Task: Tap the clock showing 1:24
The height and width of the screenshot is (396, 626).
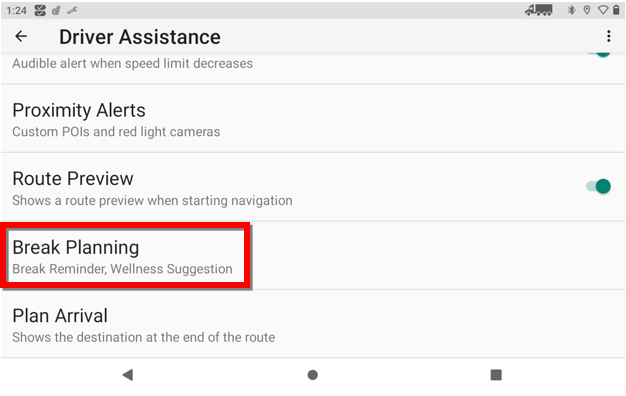Action: click(x=16, y=10)
